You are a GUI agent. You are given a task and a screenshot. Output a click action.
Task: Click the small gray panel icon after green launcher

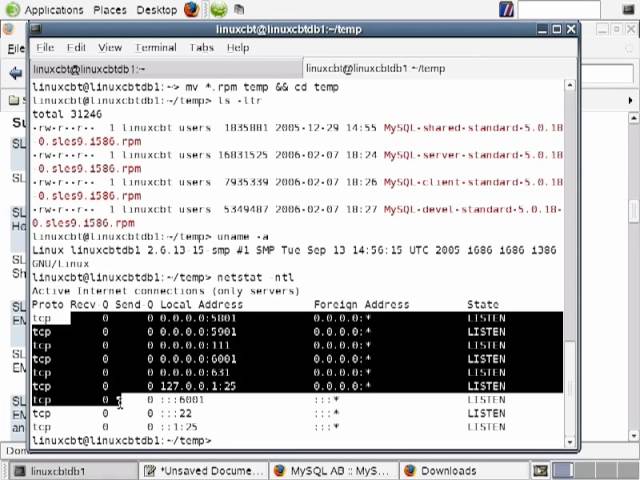(239, 9)
